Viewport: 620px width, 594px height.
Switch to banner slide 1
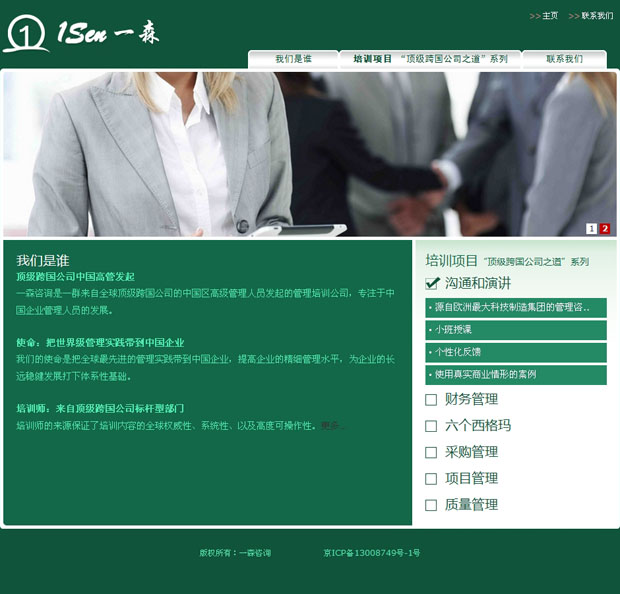coord(591,229)
